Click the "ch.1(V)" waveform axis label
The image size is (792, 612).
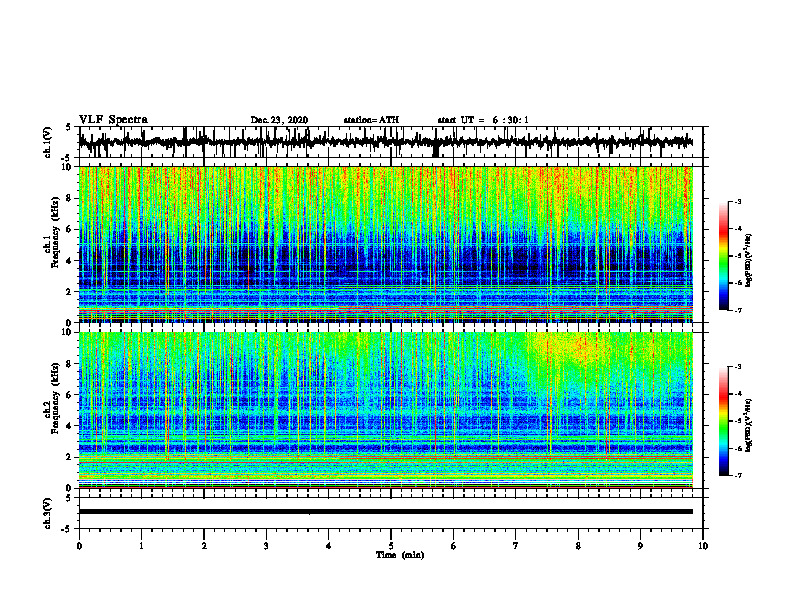click(48, 142)
